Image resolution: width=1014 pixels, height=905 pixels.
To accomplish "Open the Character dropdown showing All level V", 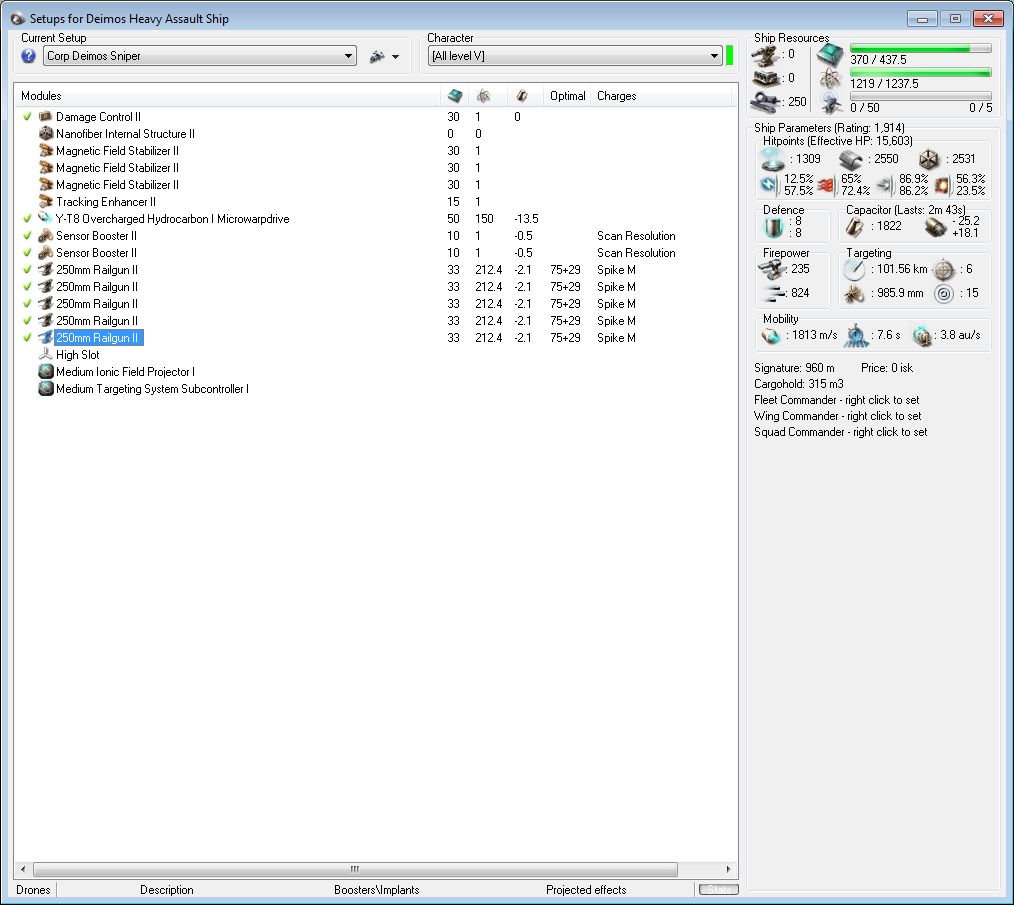I will point(575,56).
